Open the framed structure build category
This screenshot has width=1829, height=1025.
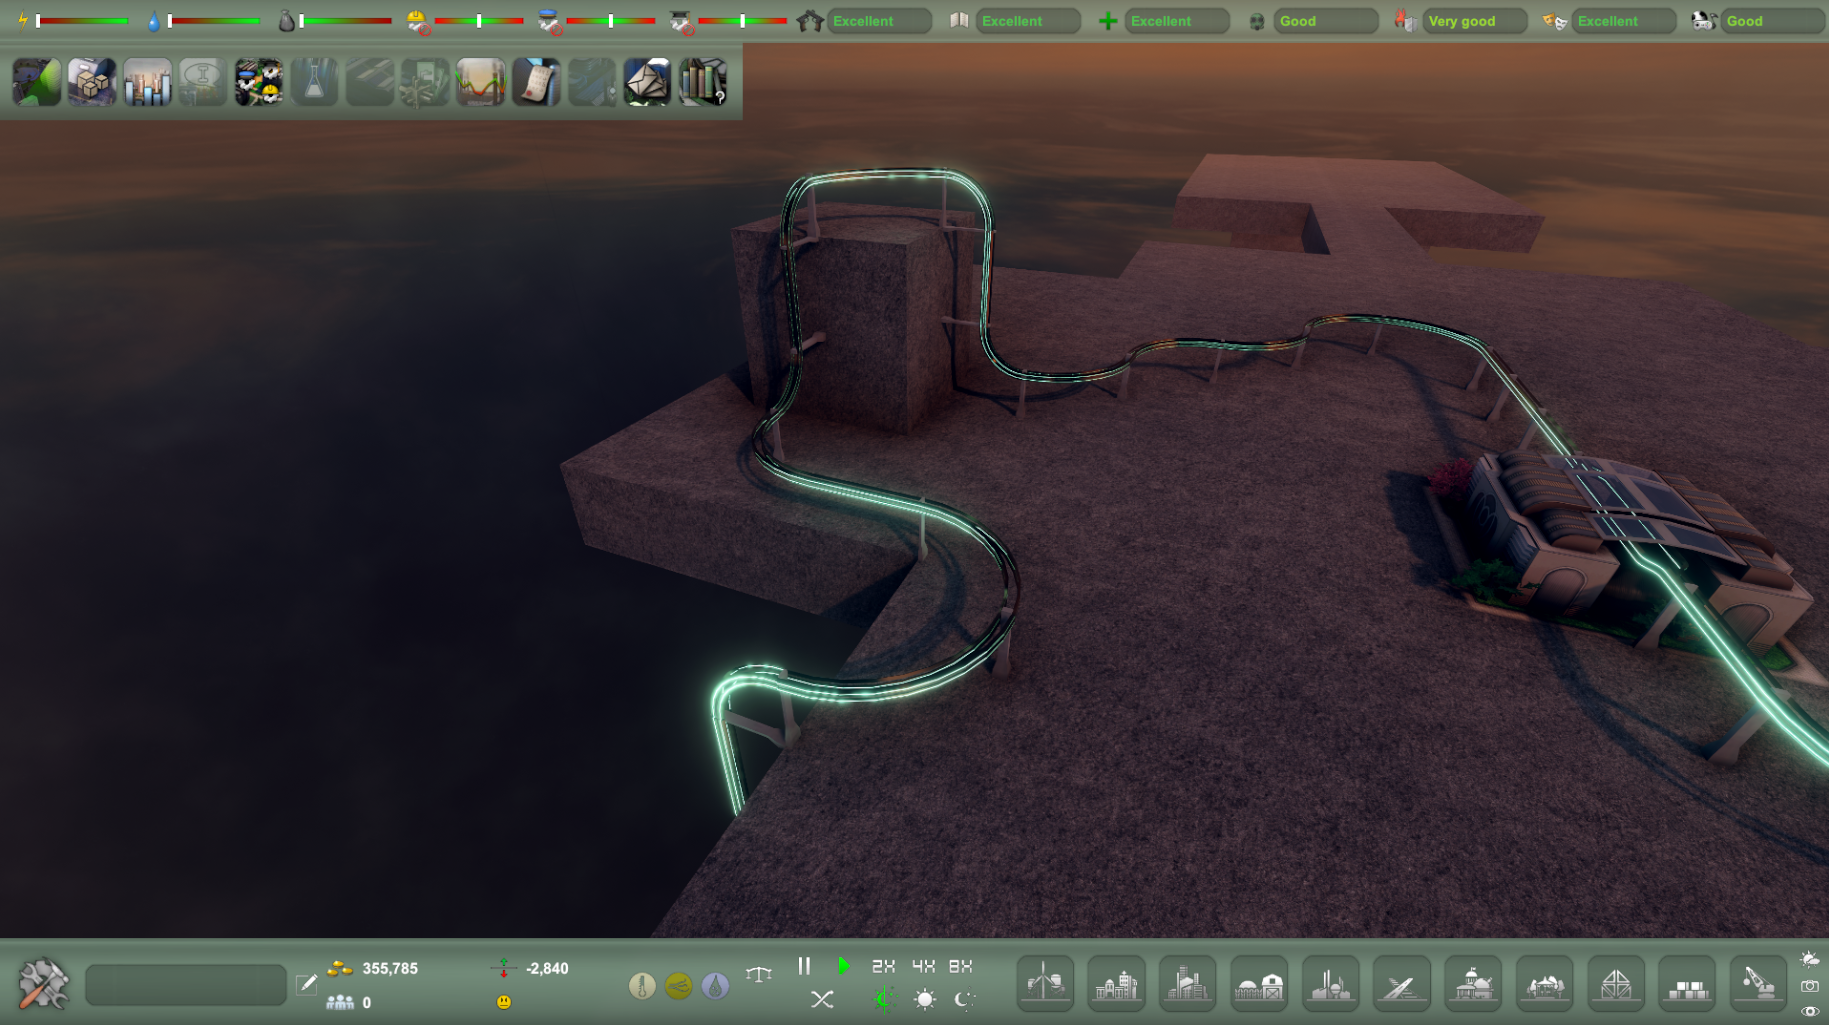(x=1616, y=984)
